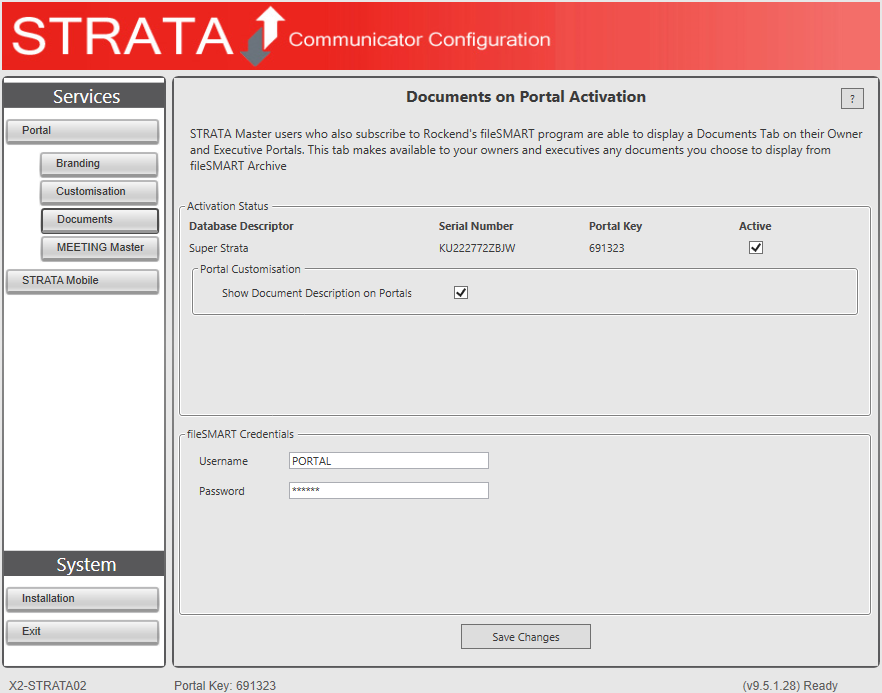882x693 pixels.
Task: Select the Documents sidebar item
Action: click(99, 220)
